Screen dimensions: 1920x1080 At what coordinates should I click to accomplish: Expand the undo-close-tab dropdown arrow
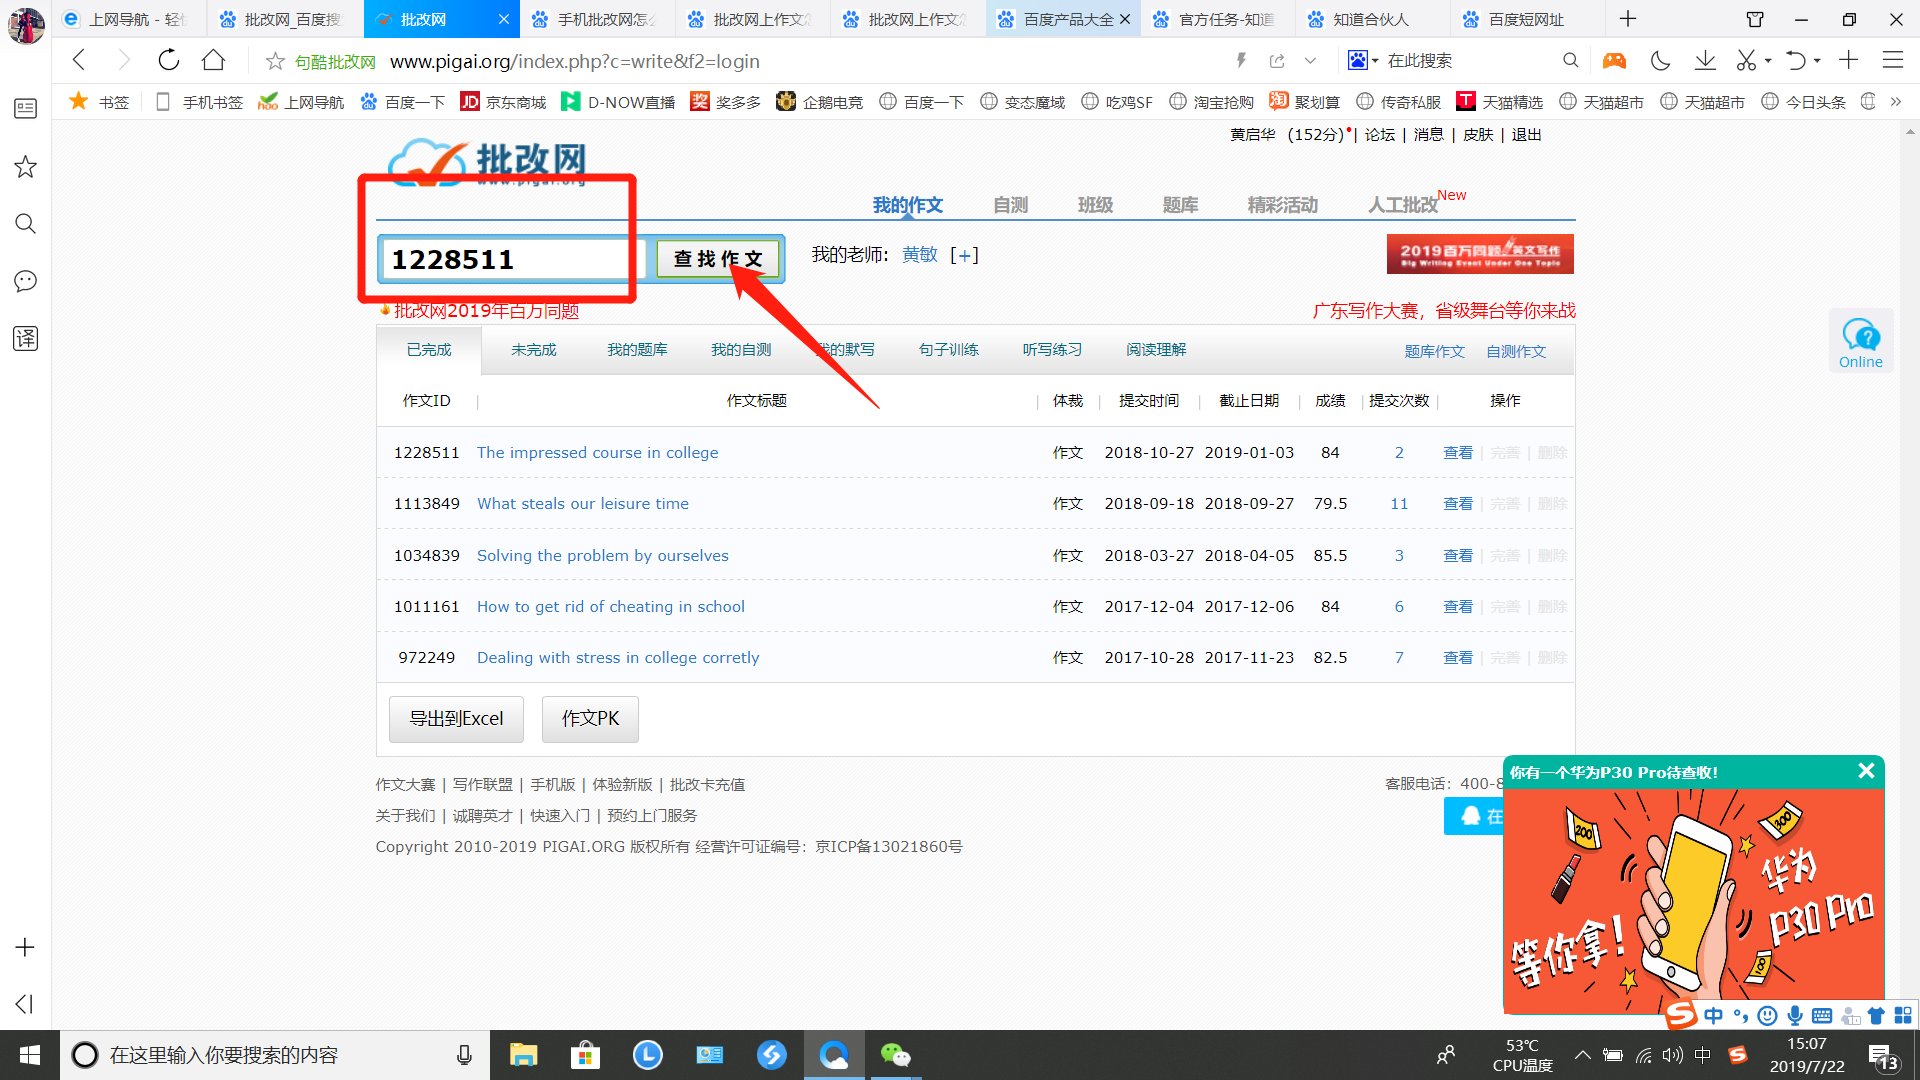[1817, 61]
